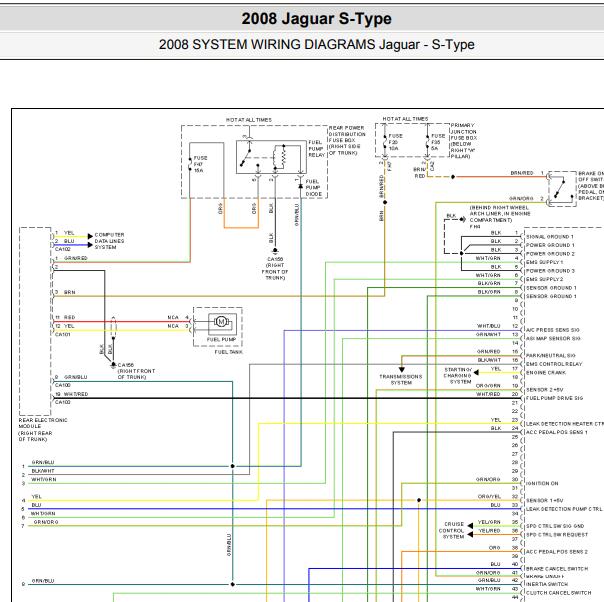604x602 pixels.
Task: Click the 'STARTING/CHARGING SYSTEM' label
Action: [x=458, y=376]
